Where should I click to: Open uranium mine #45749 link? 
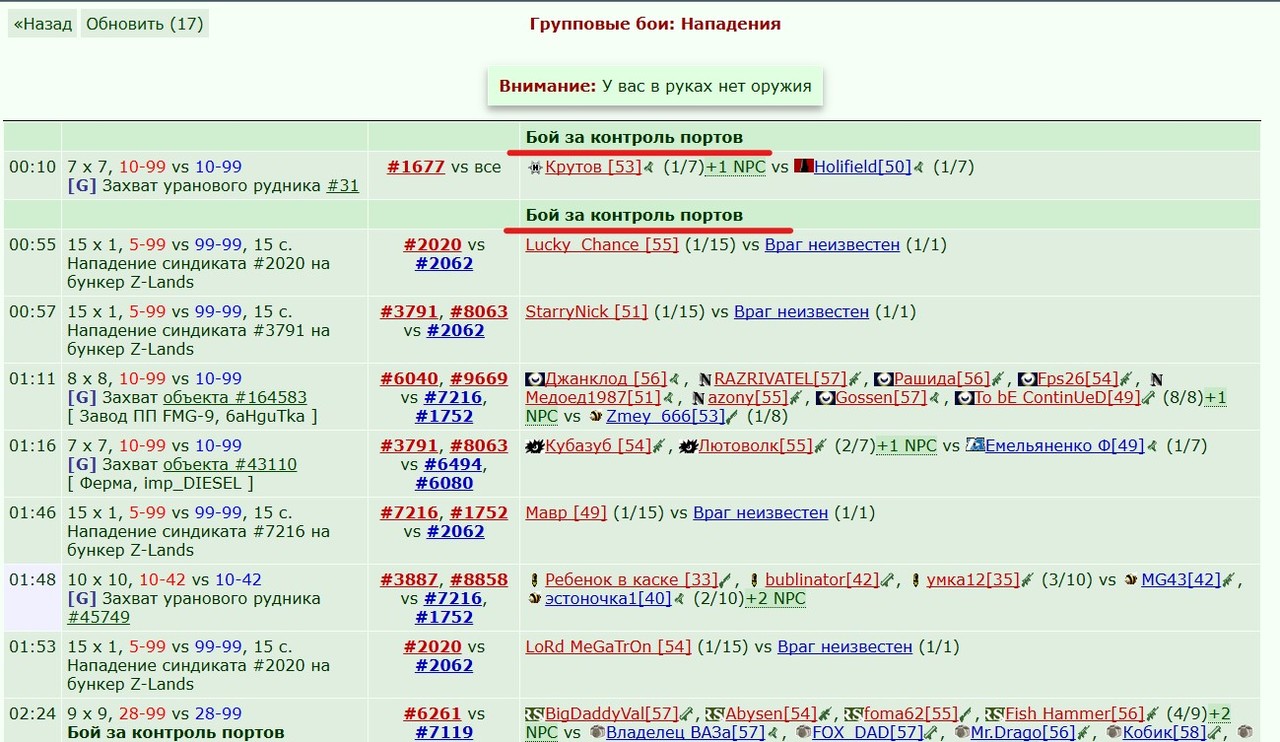(x=100, y=618)
